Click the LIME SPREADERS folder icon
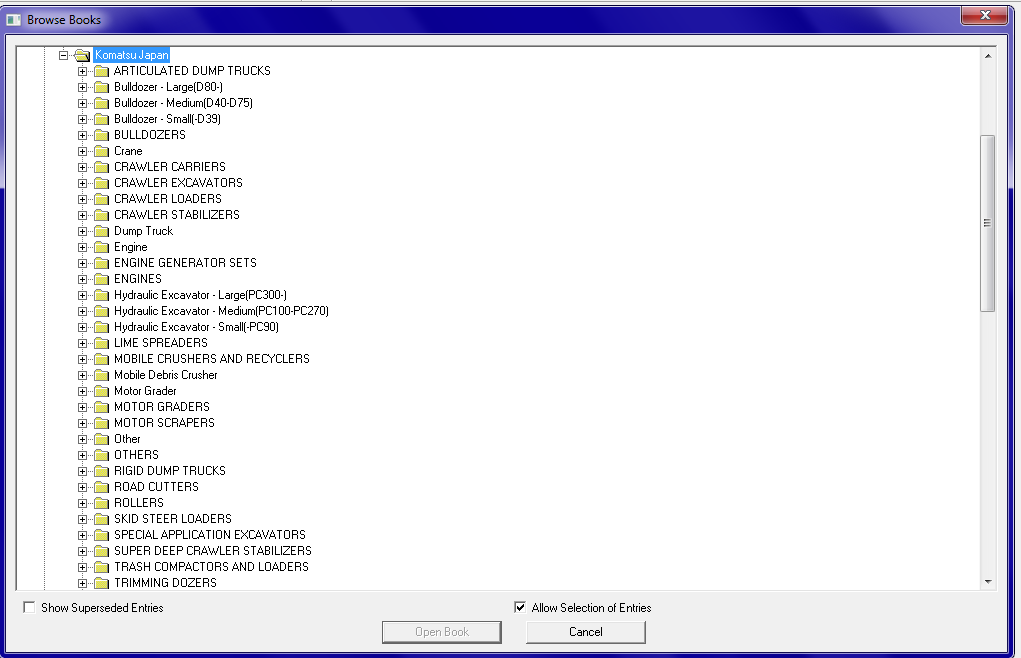The image size is (1021, 658). pos(101,343)
